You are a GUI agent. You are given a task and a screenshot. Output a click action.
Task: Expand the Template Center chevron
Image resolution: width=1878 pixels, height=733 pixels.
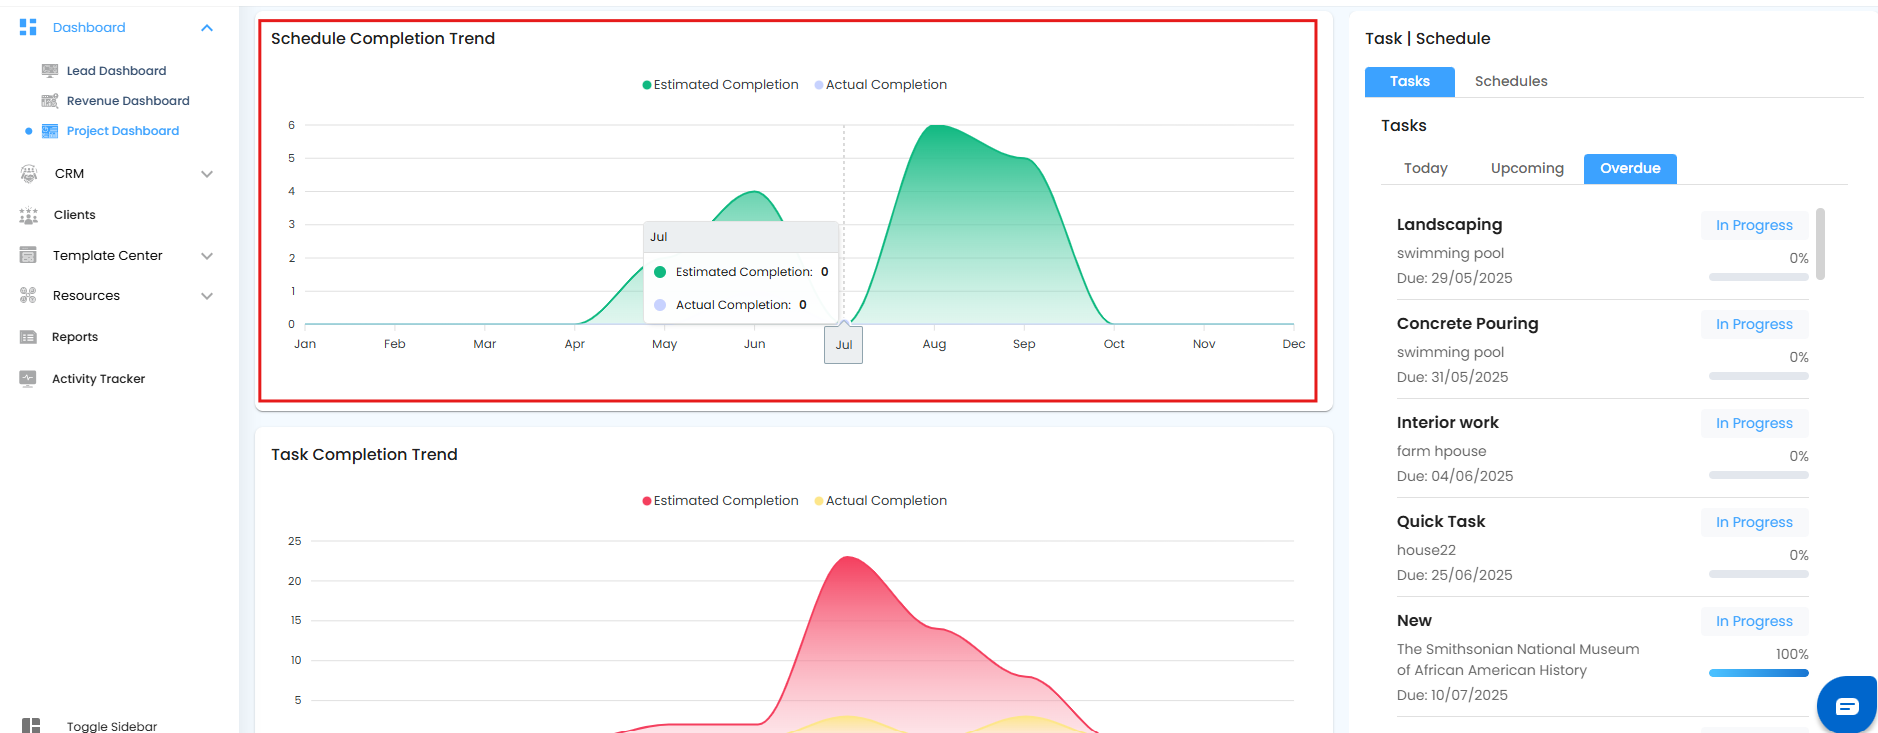pos(207,256)
